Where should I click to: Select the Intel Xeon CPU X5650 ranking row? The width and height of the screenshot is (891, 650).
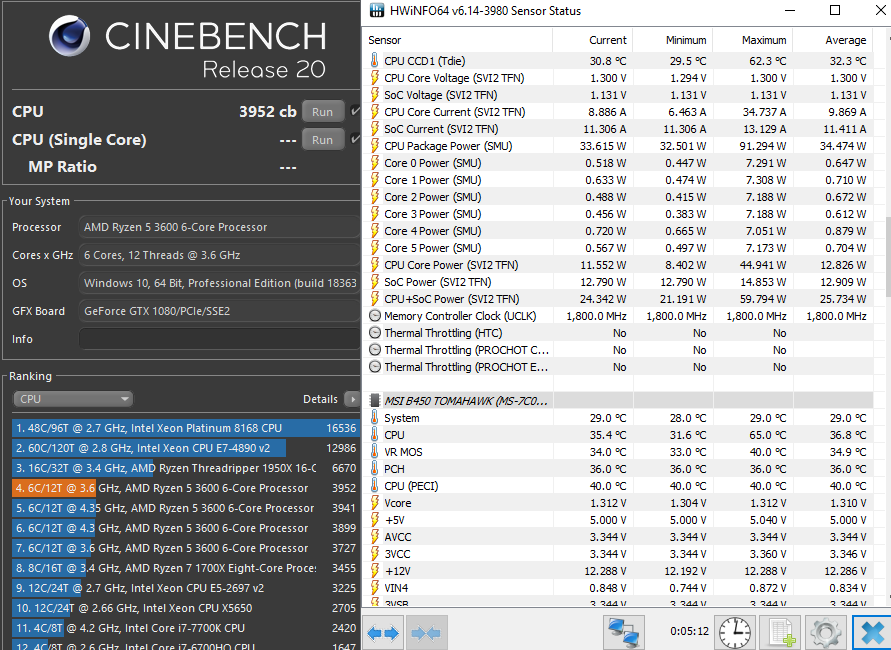pos(186,608)
